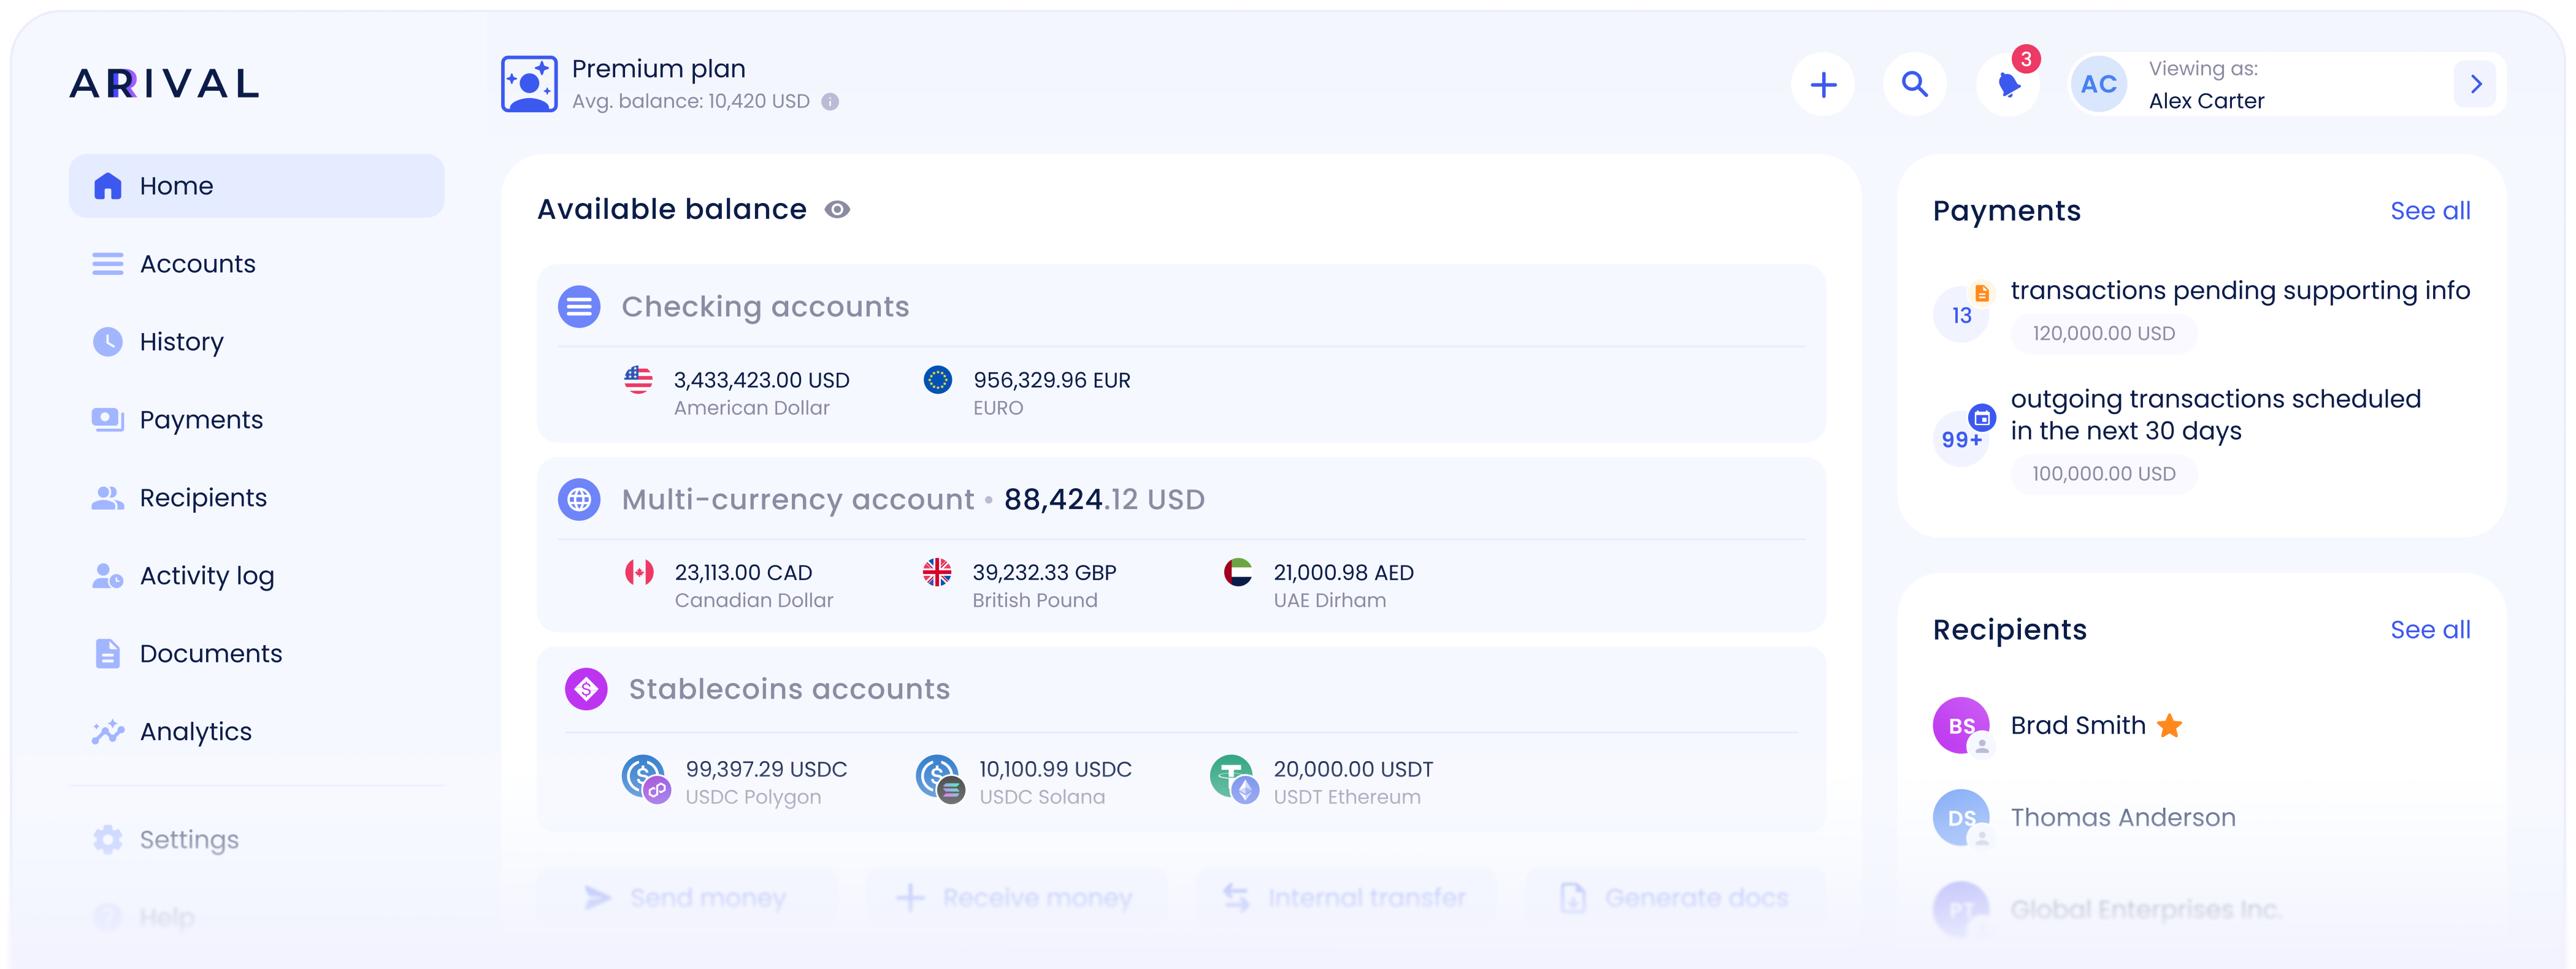Open notifications bell with 3 badge
The image size is (2576, 969).
pyautogui.click(x=2008, y=85)
